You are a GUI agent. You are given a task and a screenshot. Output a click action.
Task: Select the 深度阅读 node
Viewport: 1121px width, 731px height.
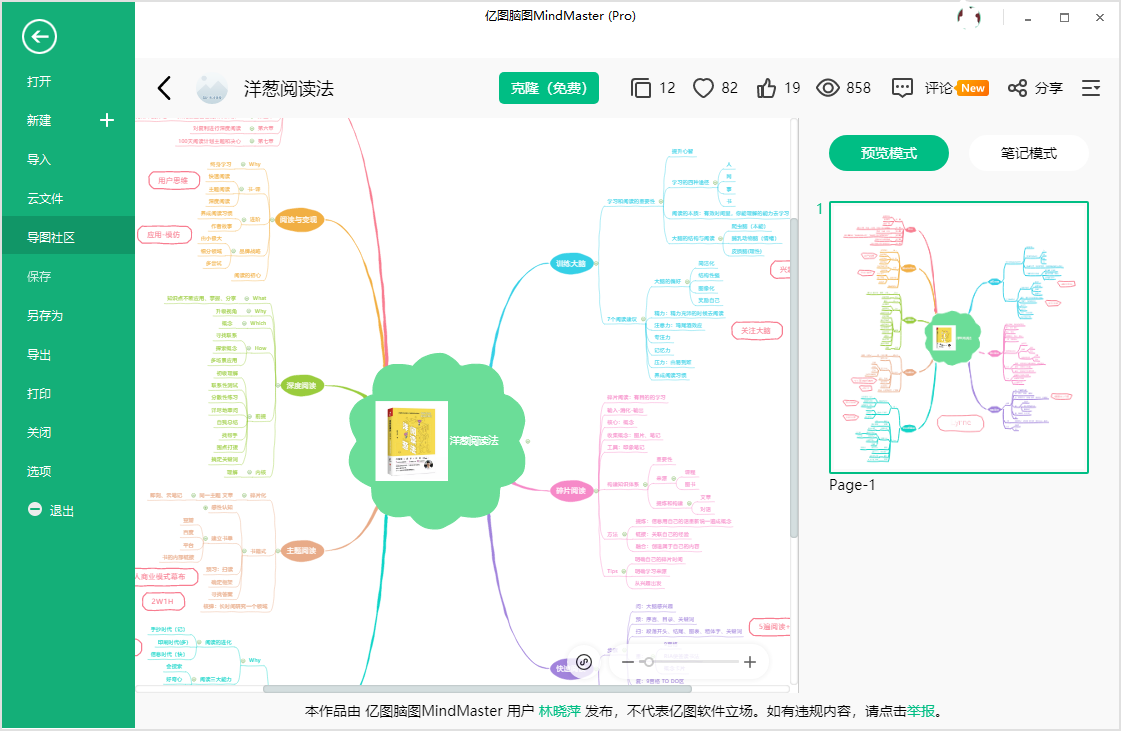point(301,386)
